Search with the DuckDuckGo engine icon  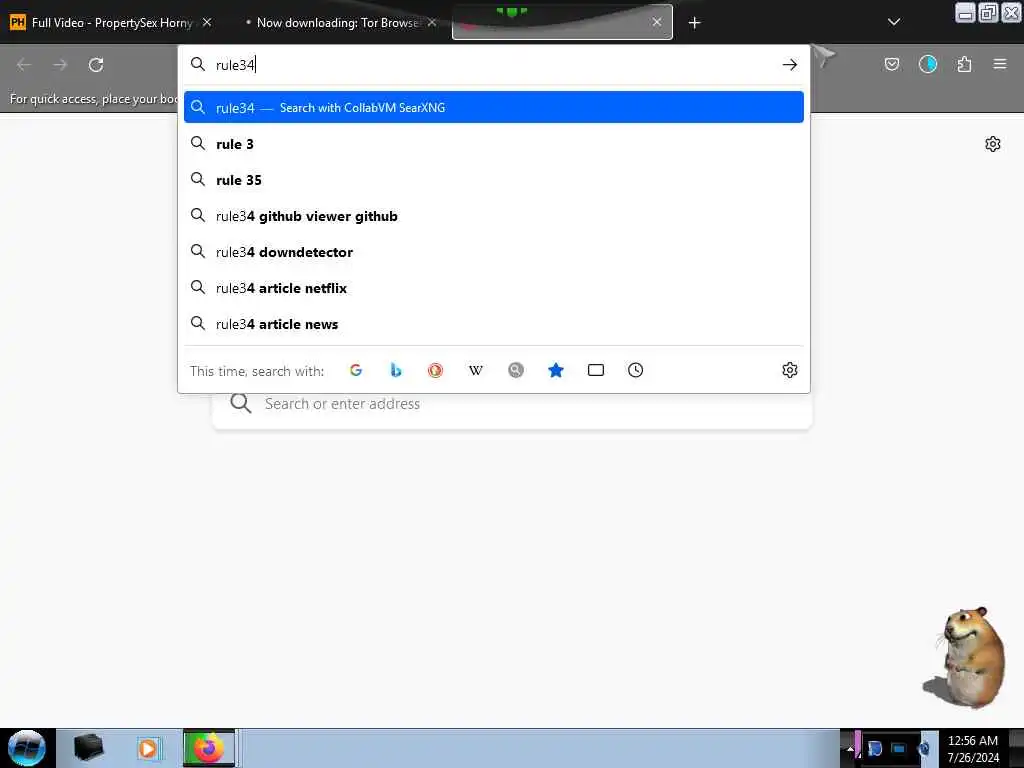[x=436, y=370]
